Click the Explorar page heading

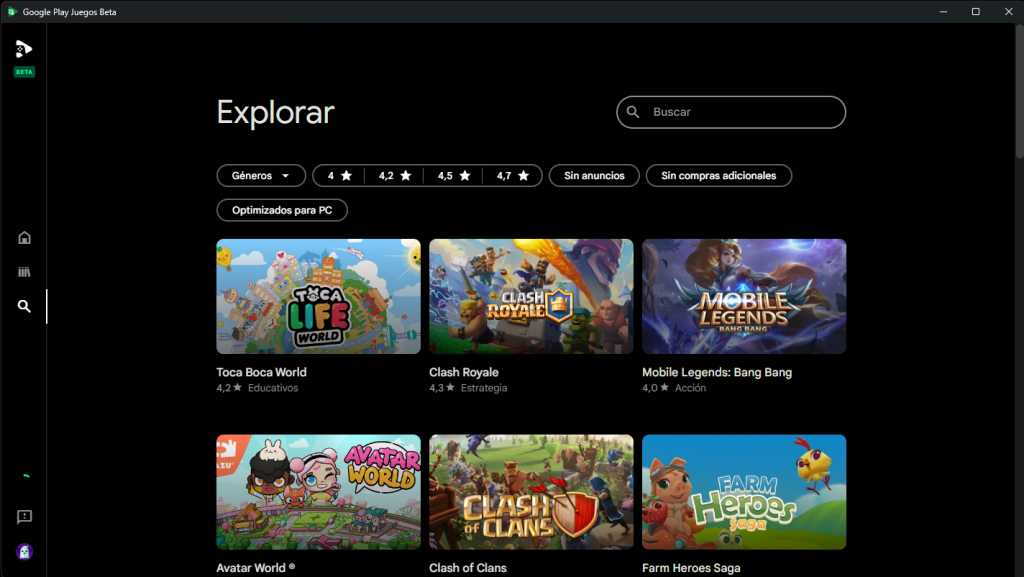point(275,112)
